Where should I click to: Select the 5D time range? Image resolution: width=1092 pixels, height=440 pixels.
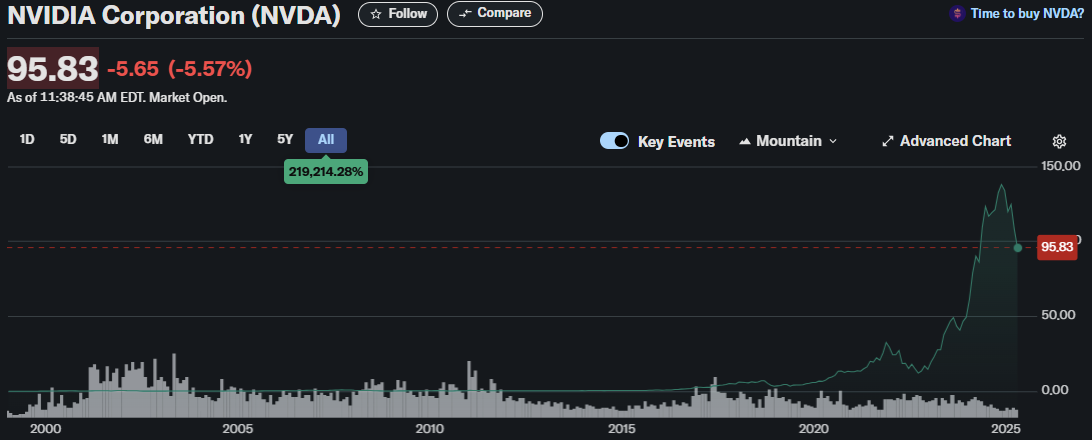68,139
